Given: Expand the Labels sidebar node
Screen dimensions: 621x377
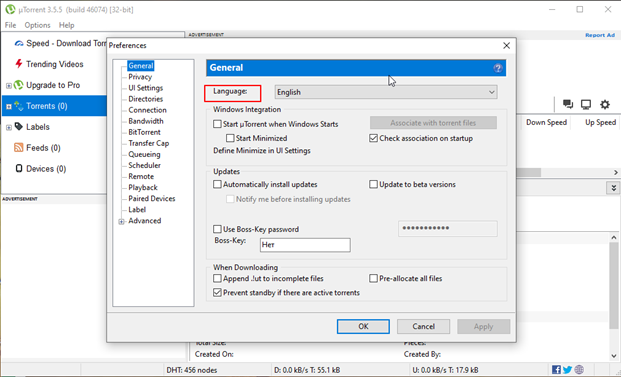Looking at the screenshot, I should pyautogui.click(x=9, y=128).
